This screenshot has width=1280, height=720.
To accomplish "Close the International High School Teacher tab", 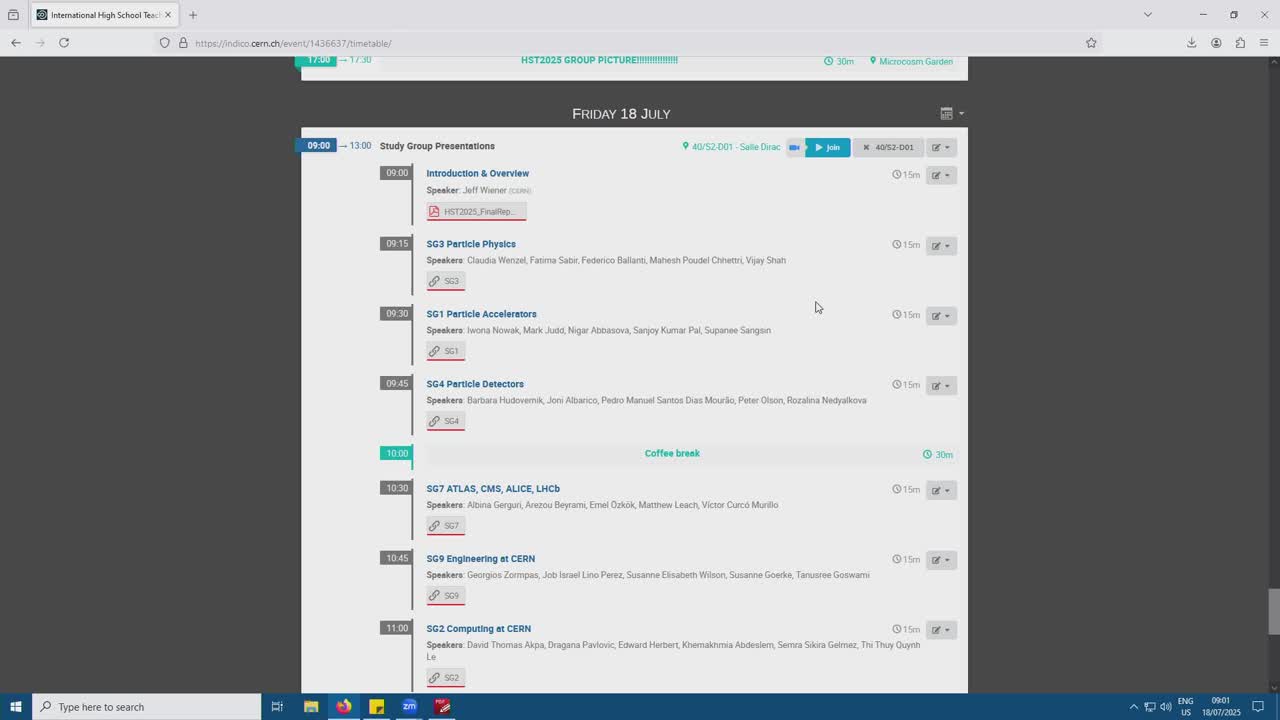I will point(168,15).
